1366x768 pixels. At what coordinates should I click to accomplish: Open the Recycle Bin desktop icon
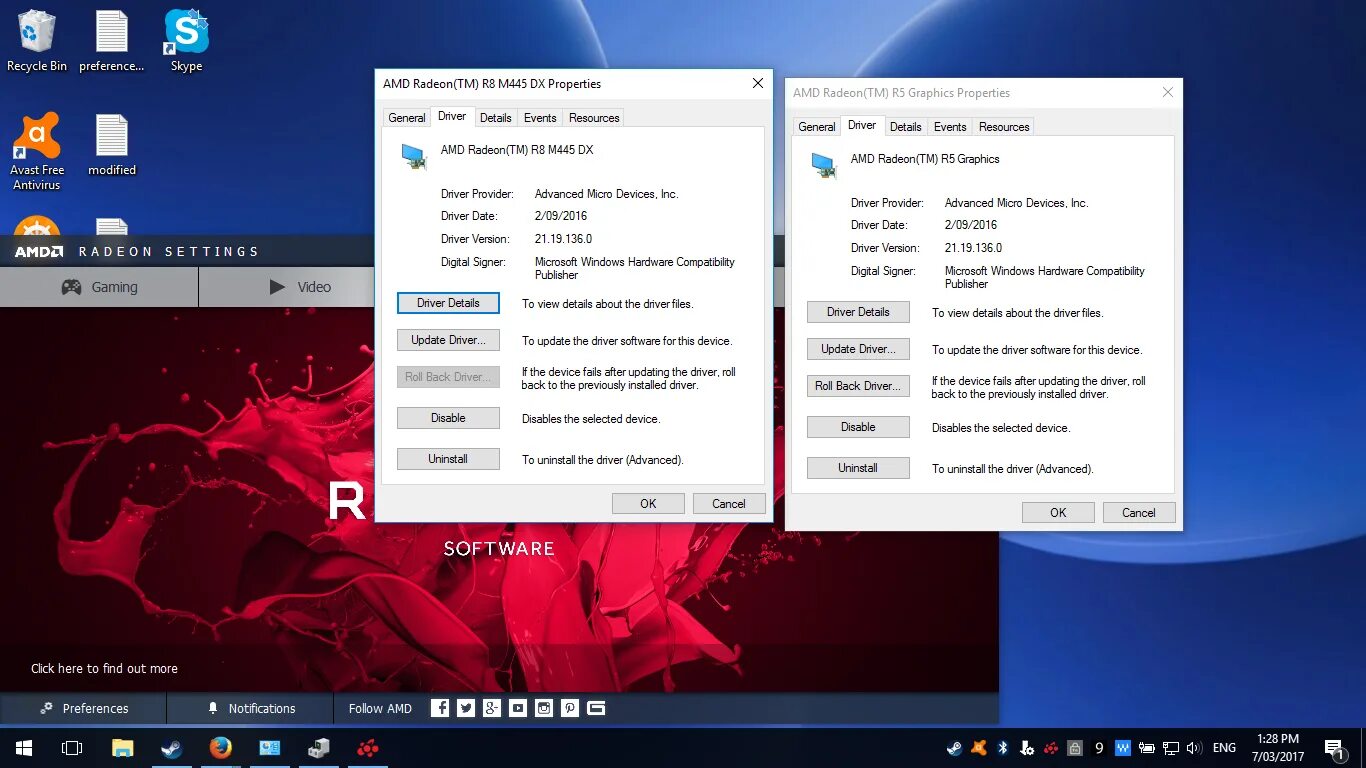pyautogui.click(x=37, y=42)
